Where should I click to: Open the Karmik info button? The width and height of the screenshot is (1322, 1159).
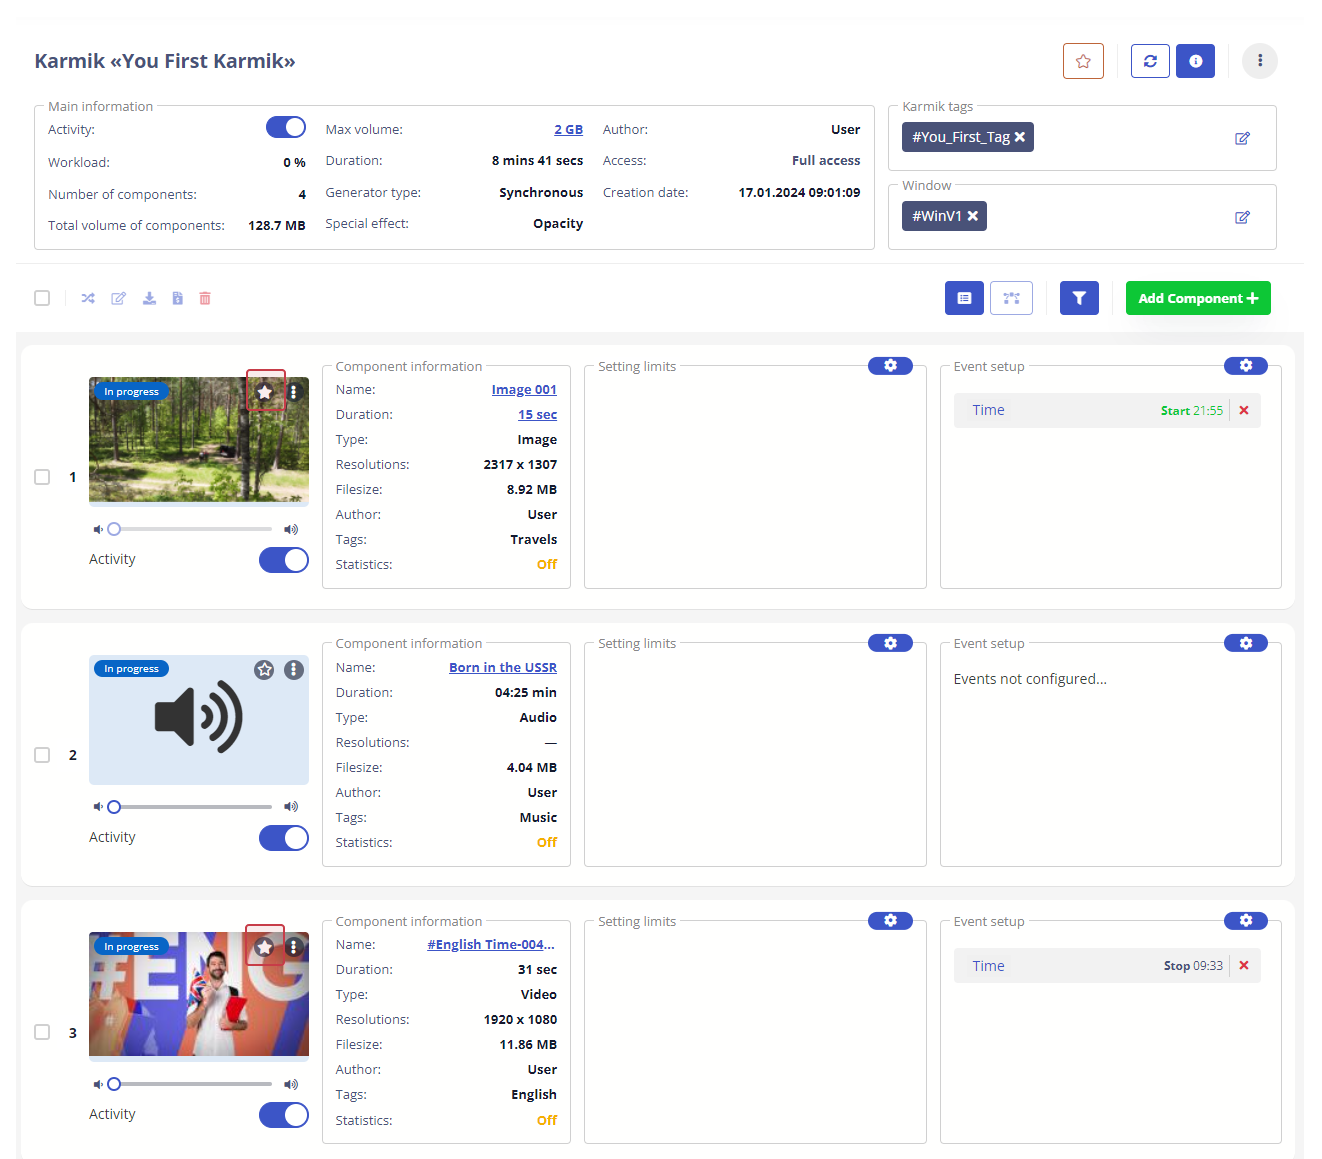[x=1195, y=61]
